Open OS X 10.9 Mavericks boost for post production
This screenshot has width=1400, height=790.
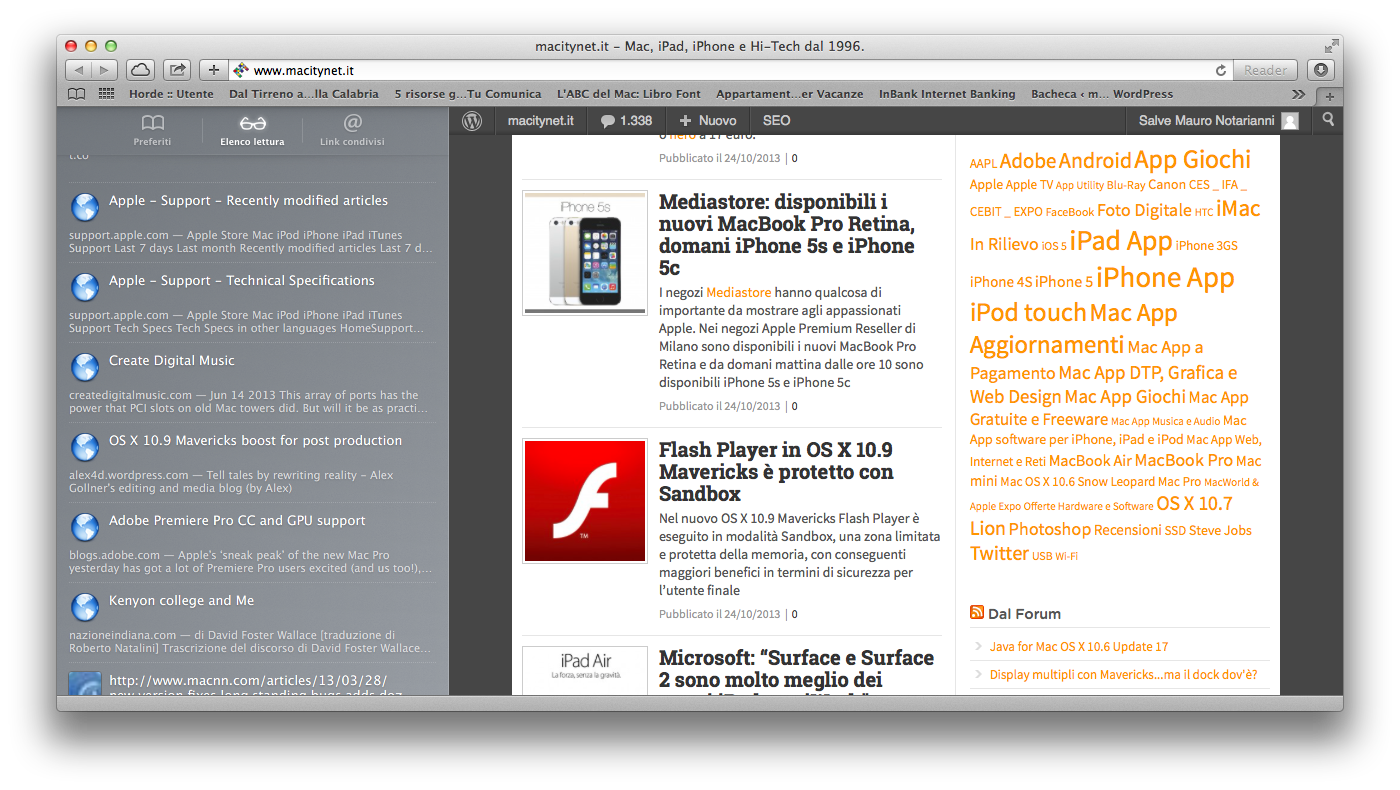click(252, 462)
